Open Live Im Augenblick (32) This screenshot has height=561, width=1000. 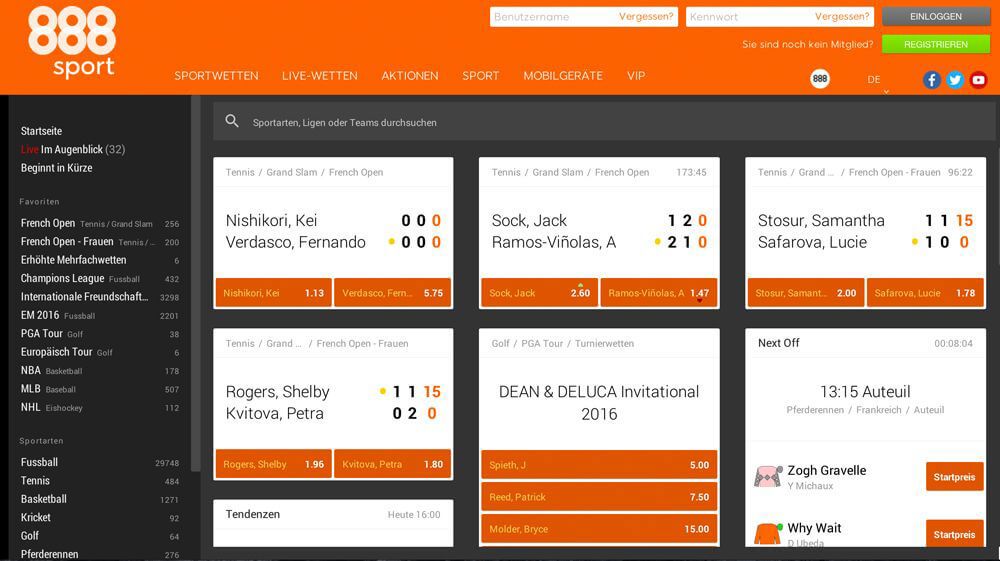(73, 149)
